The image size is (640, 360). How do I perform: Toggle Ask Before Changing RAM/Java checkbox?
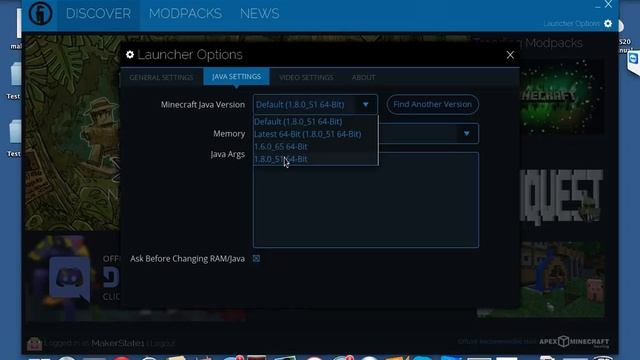click(x=256, y=259)
